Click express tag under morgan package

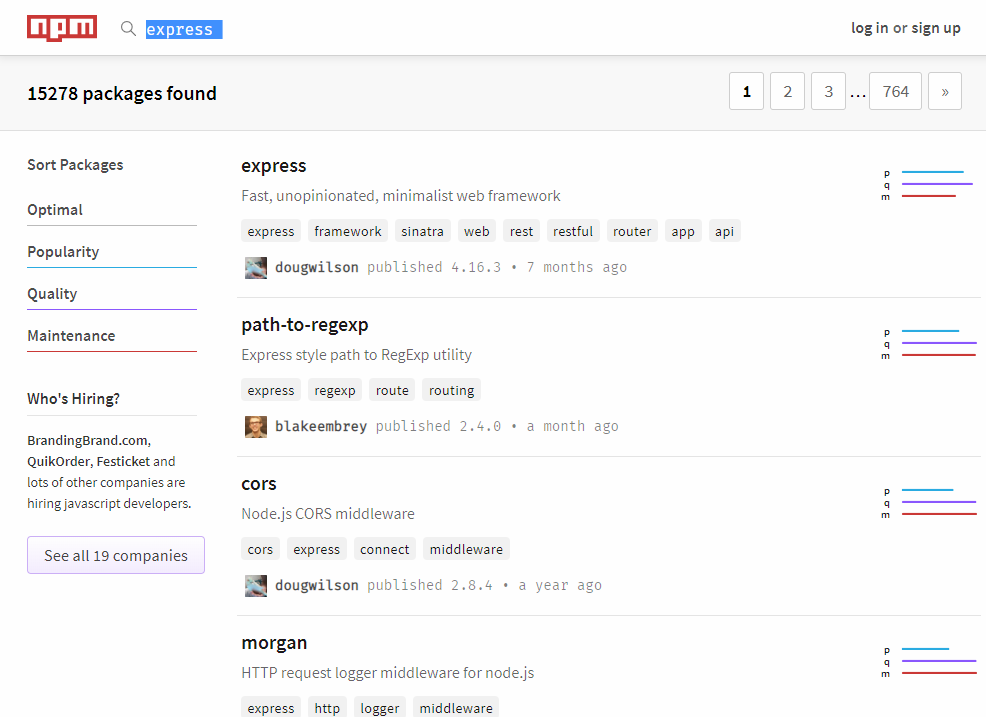[x=271, y=708]
